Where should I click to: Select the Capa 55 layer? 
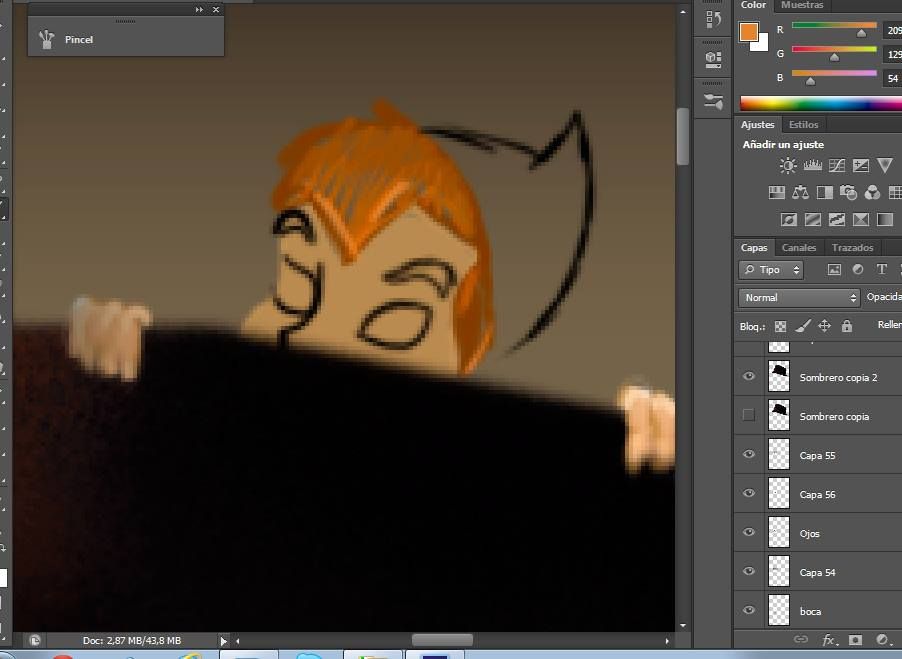click(x=818, y=455)
